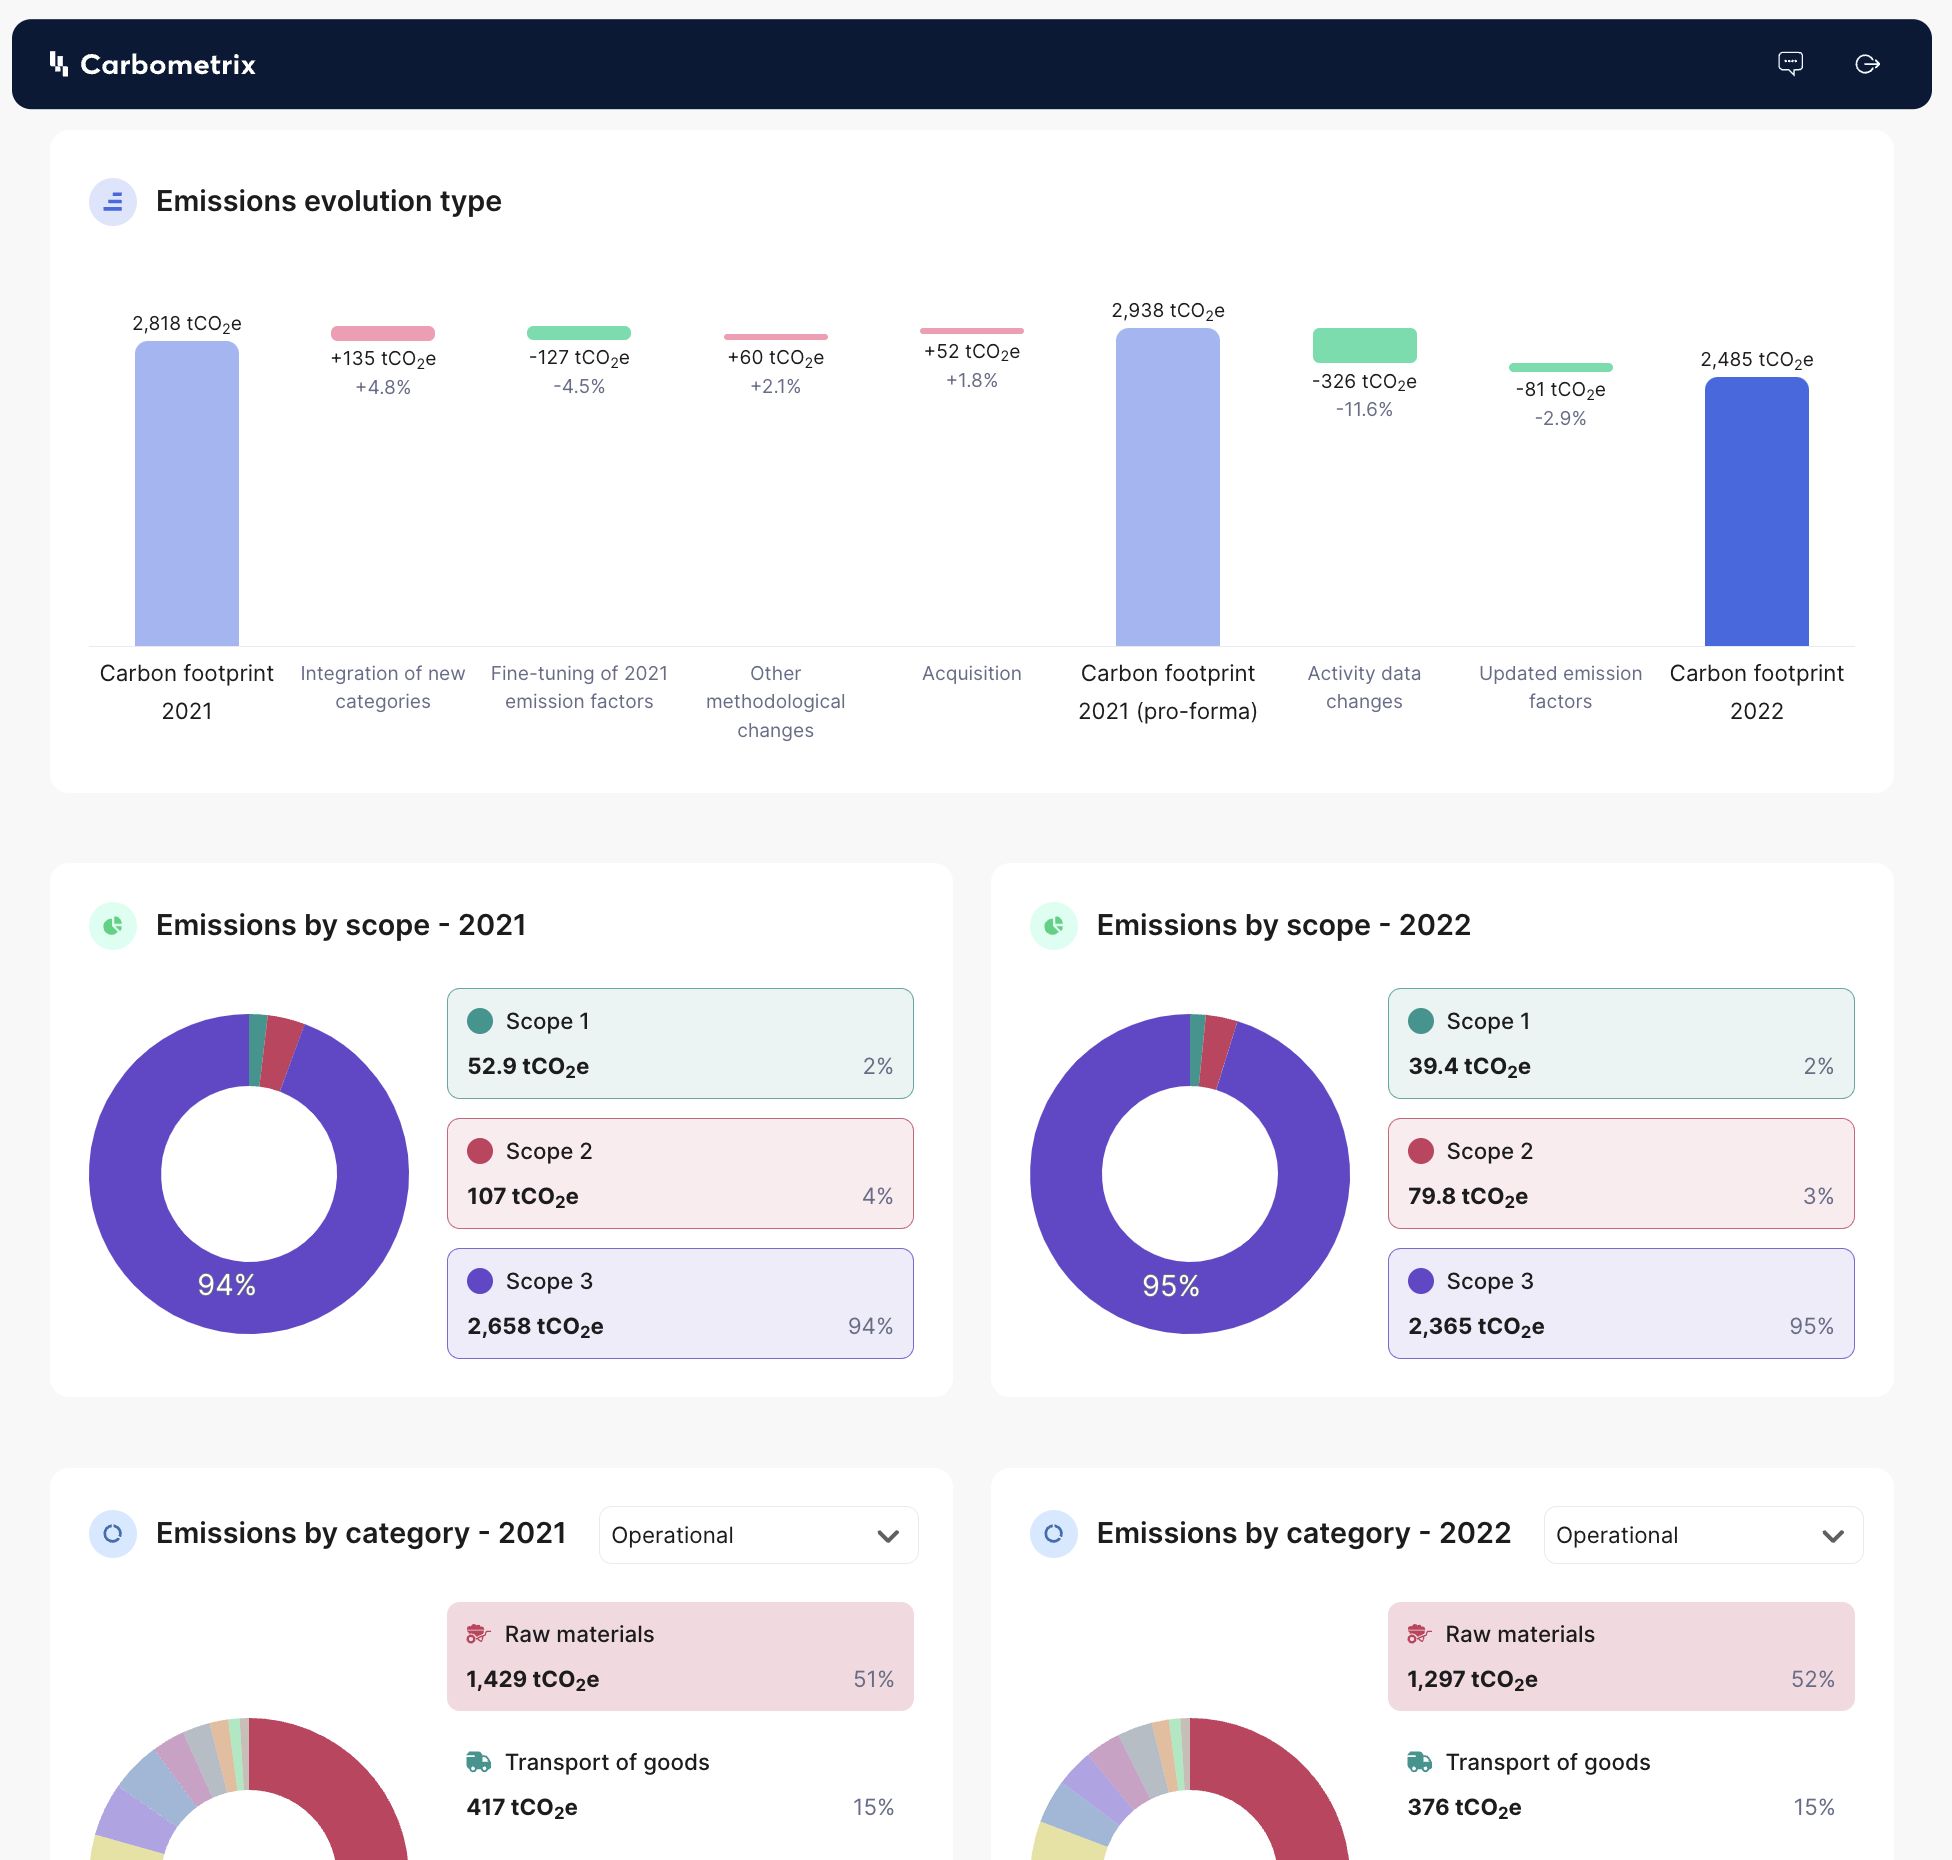Click the '2,818 tCO2e' value label
The image size is (1952, 1860).
187,323
